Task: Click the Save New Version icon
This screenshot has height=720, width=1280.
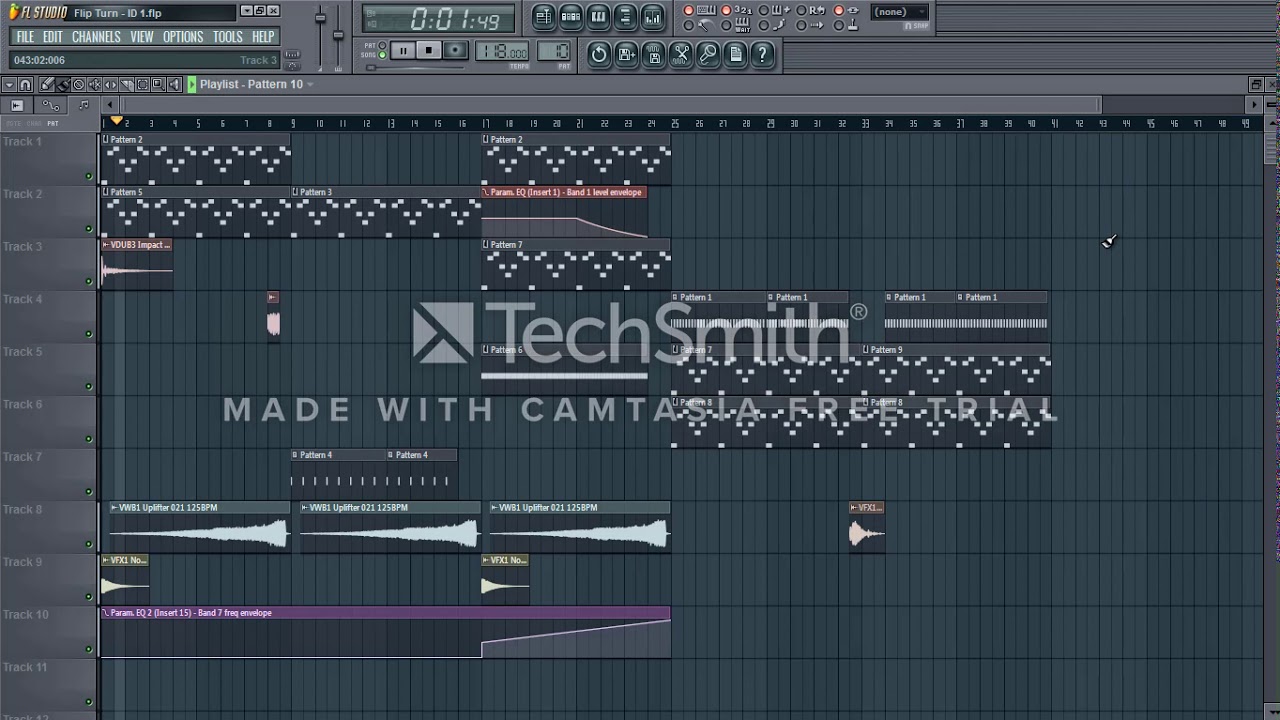Action: pos(626,54)
